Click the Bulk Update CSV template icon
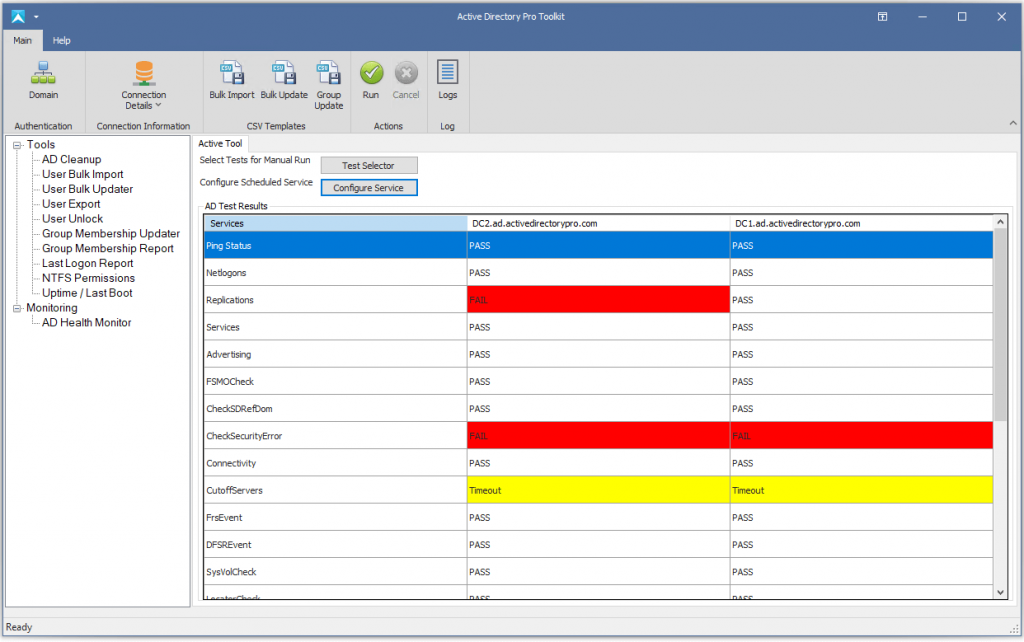The height and width of the screenshot is (642, 1024). [284, 73]
